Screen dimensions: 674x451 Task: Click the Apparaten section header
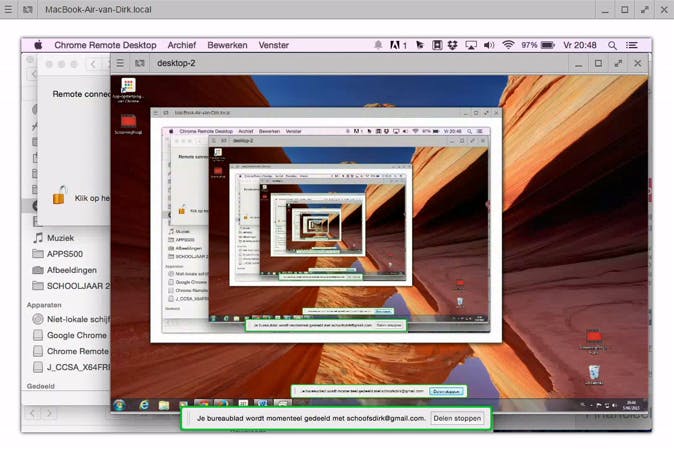(44, 305)
